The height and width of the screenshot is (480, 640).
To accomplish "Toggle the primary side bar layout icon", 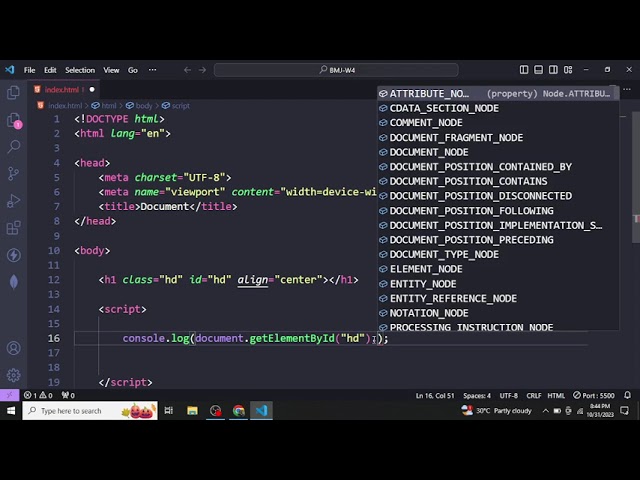I will click(x=524, y=70).
